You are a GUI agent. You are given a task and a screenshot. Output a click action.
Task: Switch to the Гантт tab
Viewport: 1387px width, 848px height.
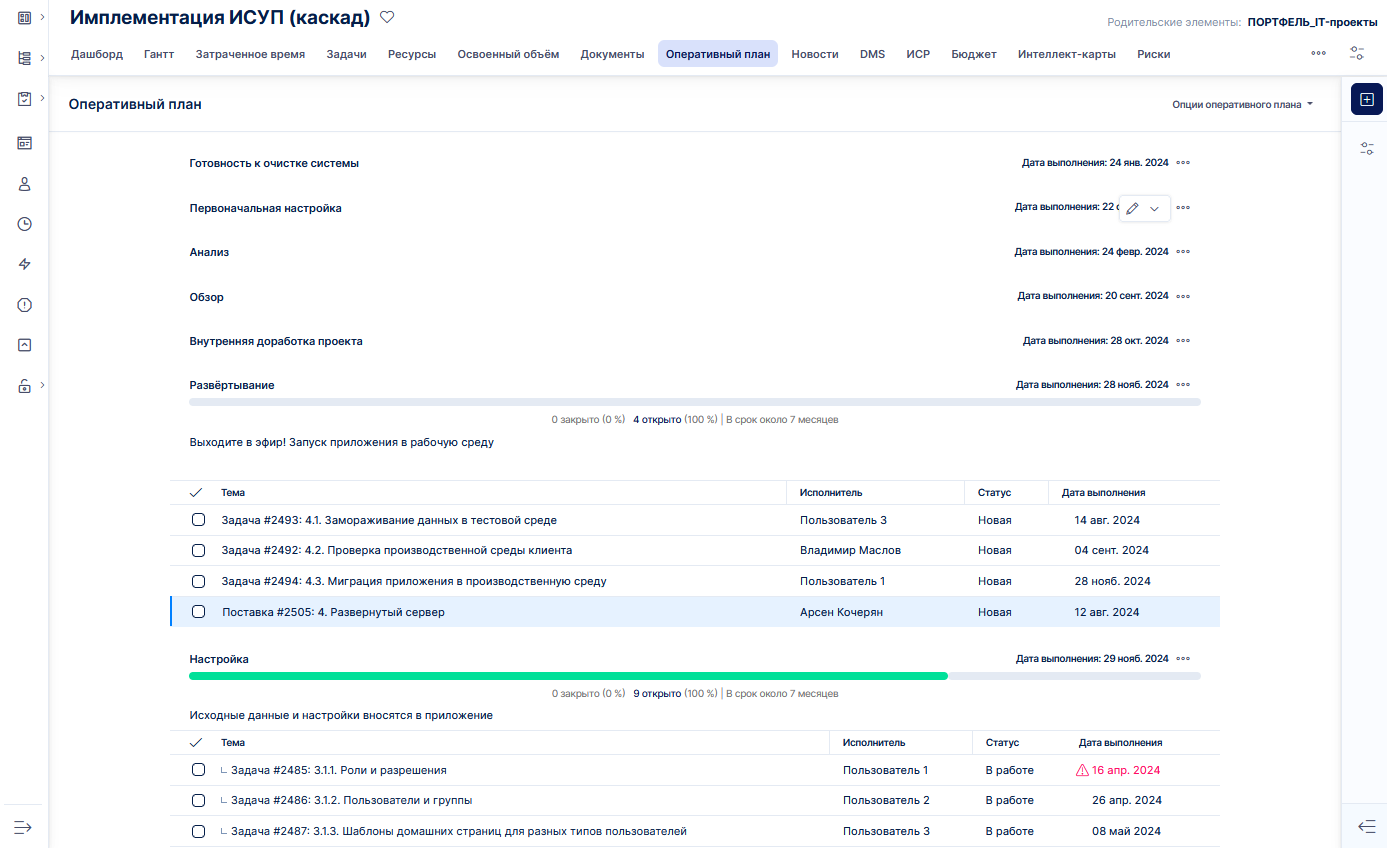(159, 54)
